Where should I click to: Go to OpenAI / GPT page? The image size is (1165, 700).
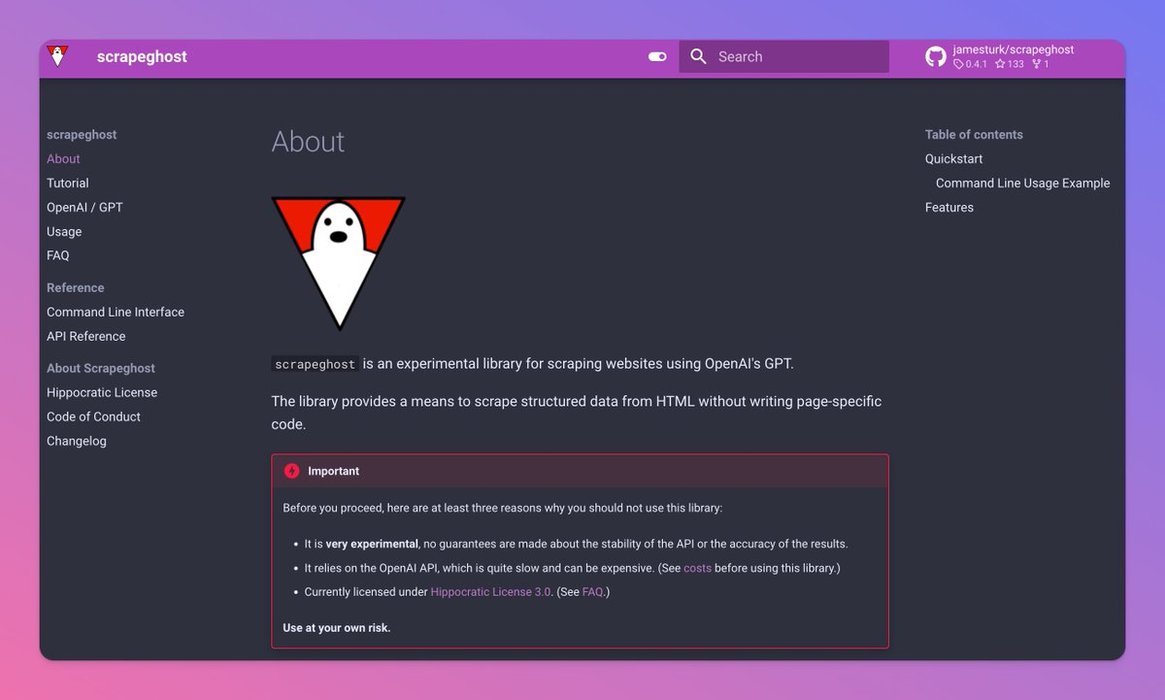[84, 207]
